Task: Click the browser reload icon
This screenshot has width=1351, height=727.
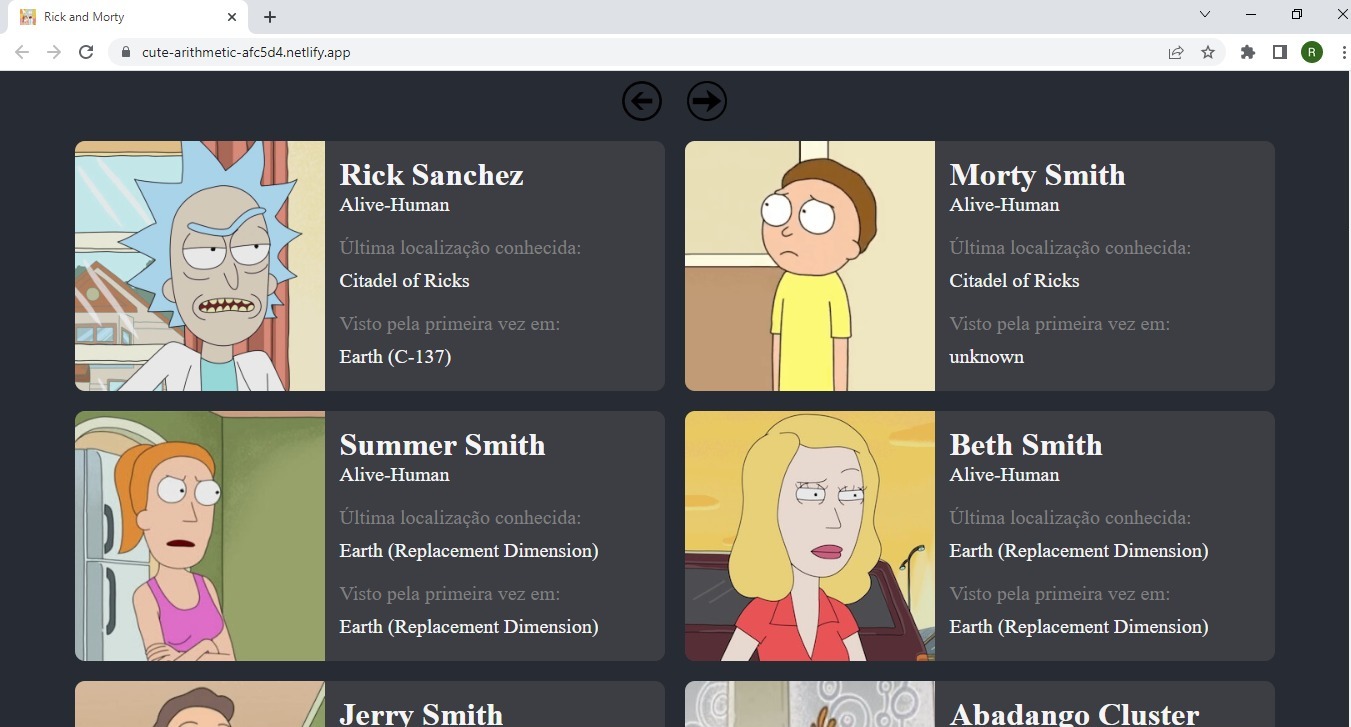Action: click(86, 51)
